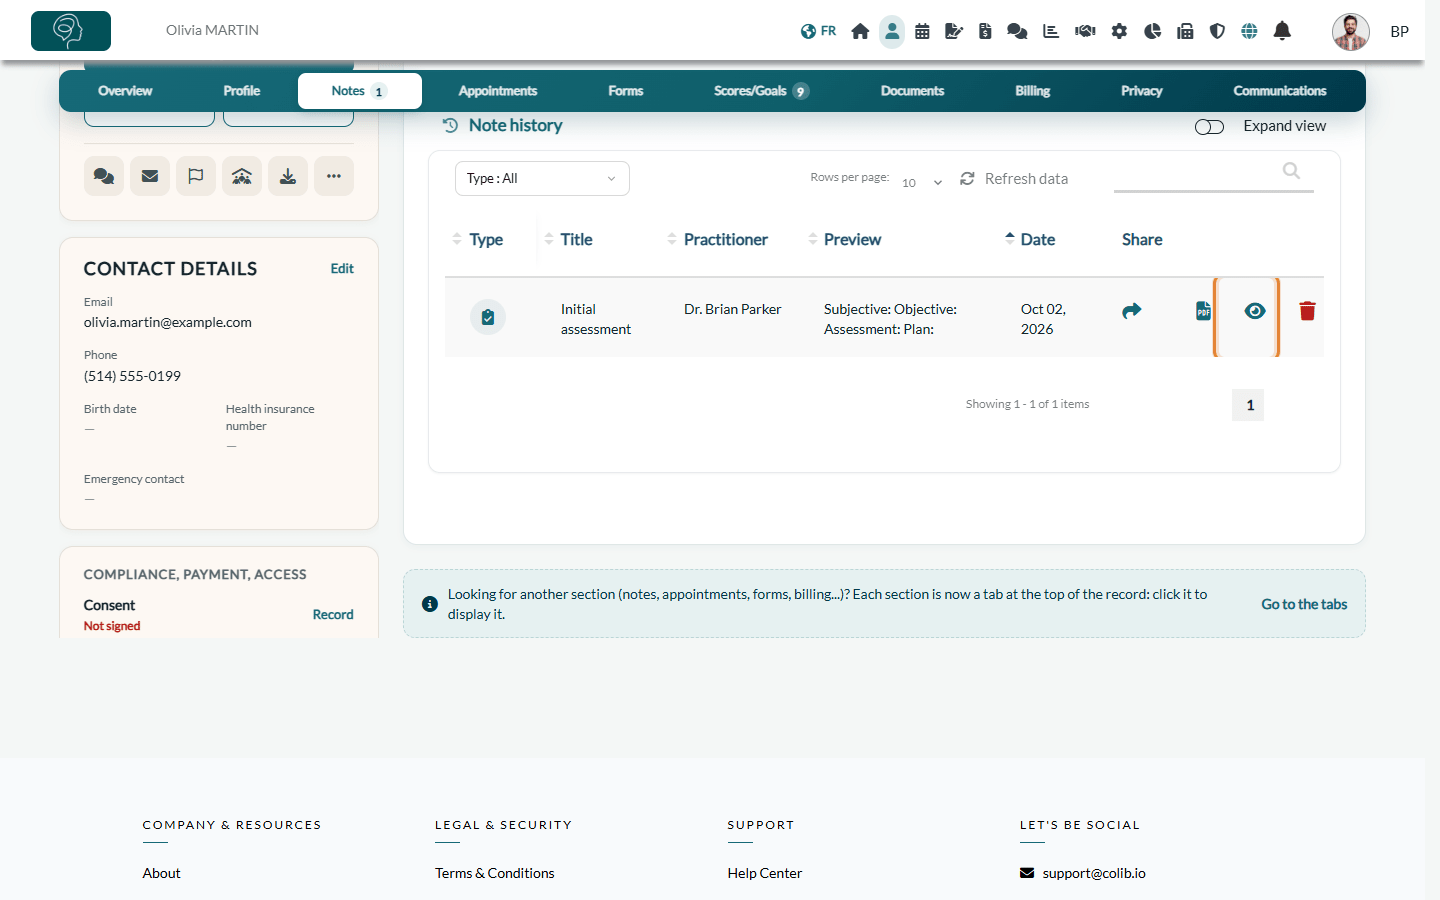
Task: Open the Billing tab
Action: (1033, 91)
